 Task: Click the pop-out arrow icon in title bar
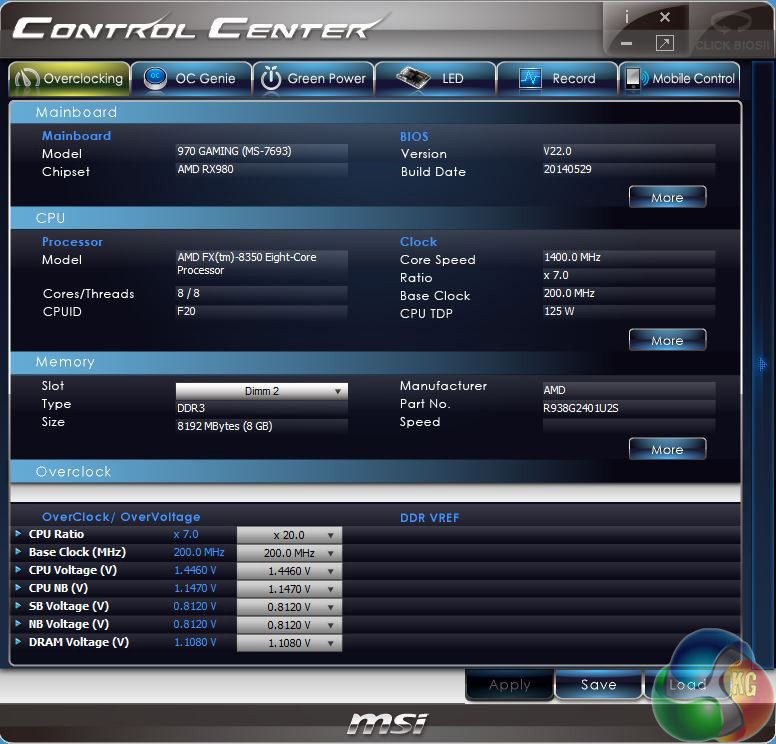665,43
